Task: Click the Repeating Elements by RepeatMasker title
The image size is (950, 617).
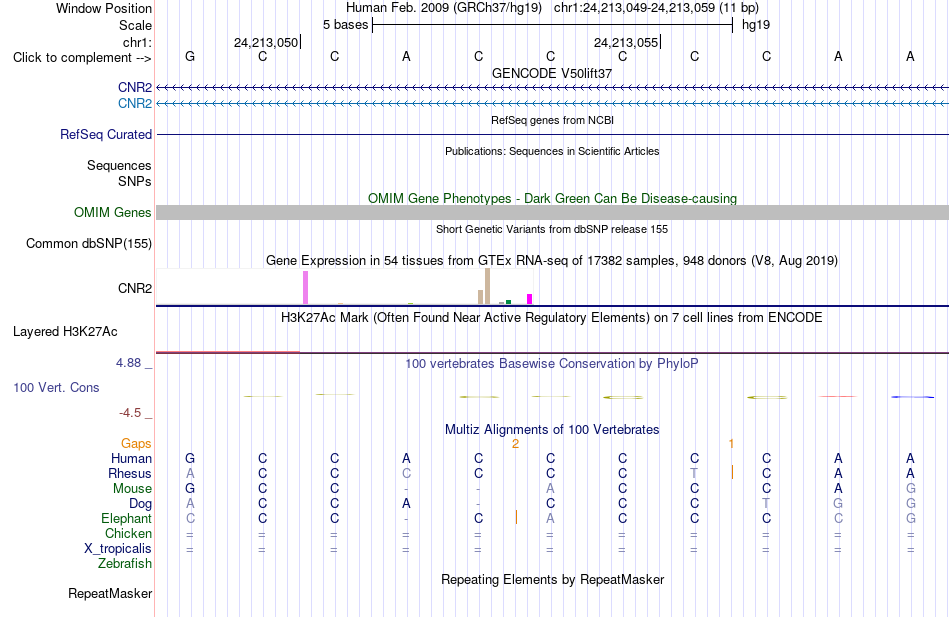Action: (x=552, y=579)
